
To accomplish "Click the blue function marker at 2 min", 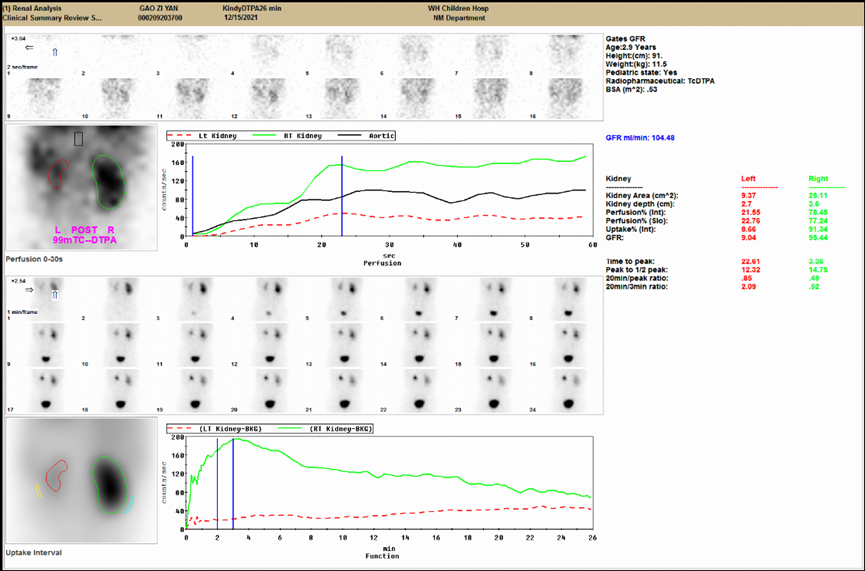I will pyautogui.click(x=217, y=484).
